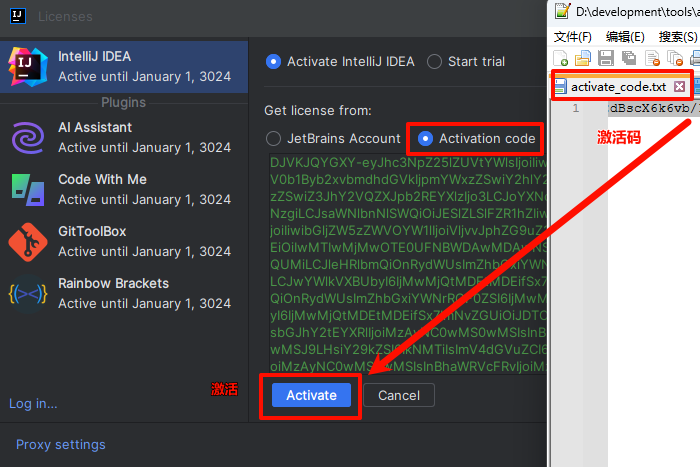700x467 pixels.
Task: Click the Rainbow Brackets plugin icon
Action: click(27, 293)
